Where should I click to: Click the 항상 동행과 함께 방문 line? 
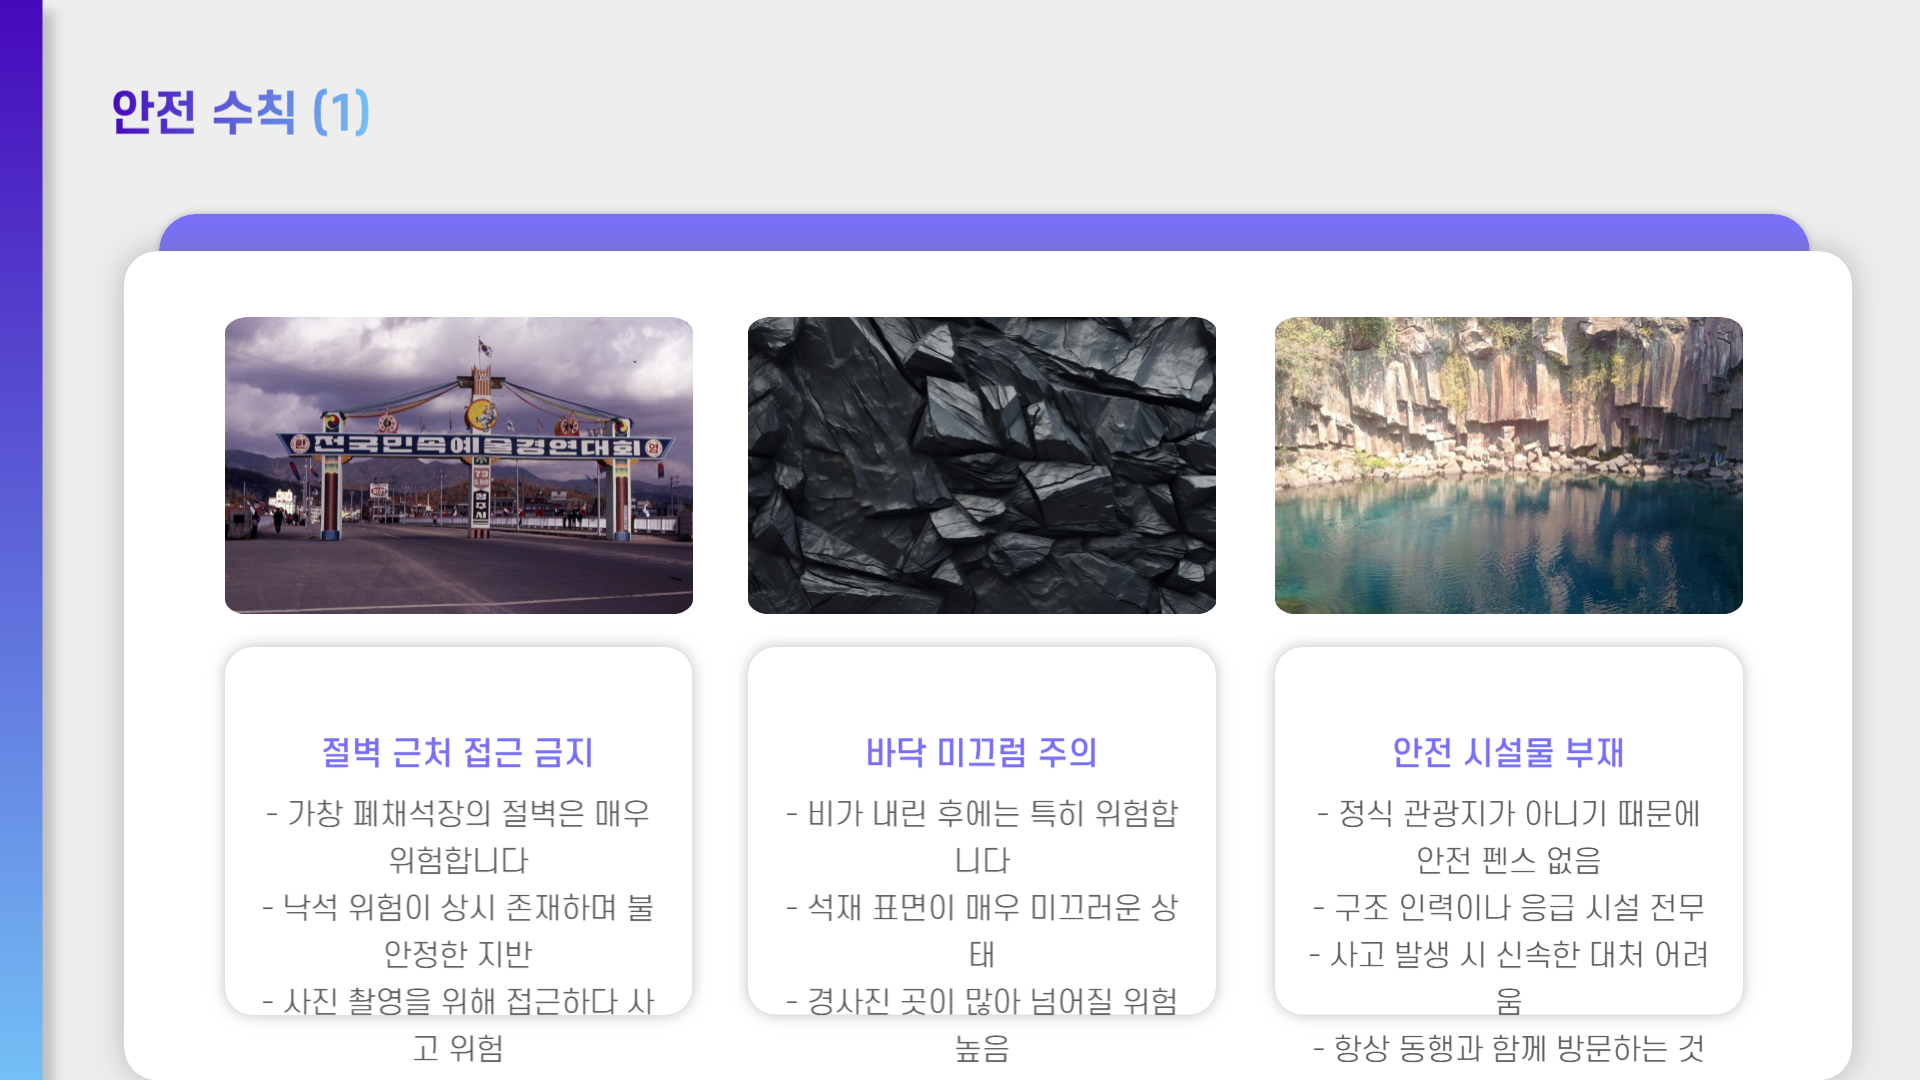pos(1508,1048)
